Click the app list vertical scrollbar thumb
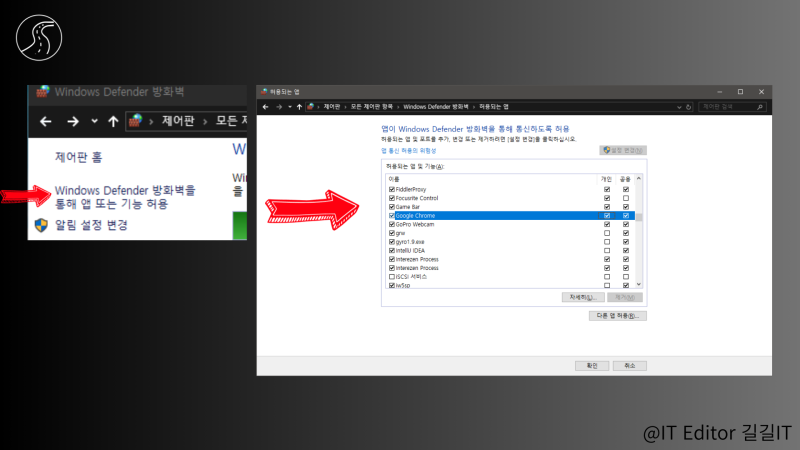800x450 pixels. point(639,217)
